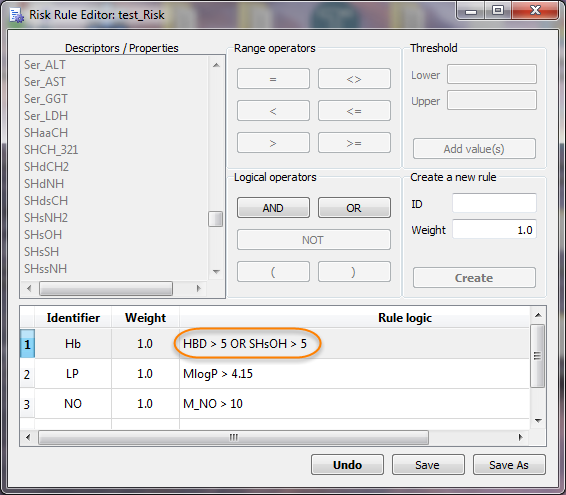Click the Hb identifier cell
Viewport: 566px width, 495px height.
pyautogui.click(x=73, y=344)
